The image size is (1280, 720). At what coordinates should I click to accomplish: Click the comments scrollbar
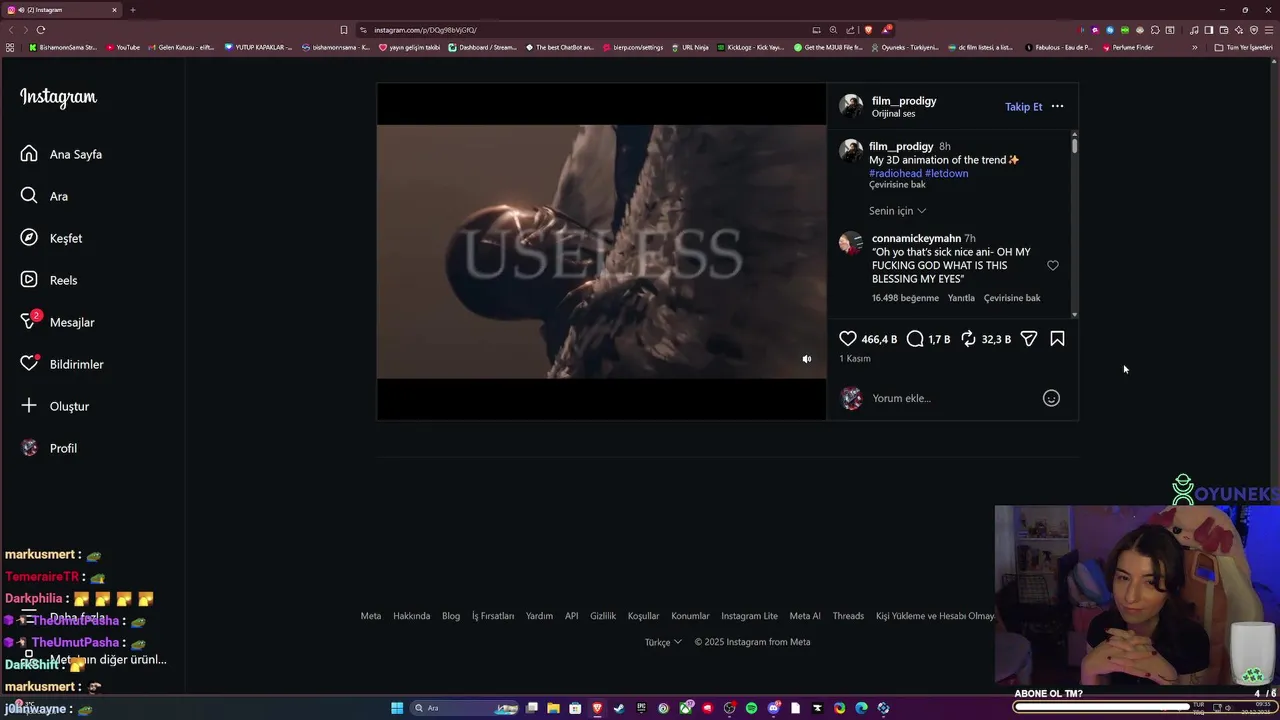pyautogui.click(x=1075, y=145)
